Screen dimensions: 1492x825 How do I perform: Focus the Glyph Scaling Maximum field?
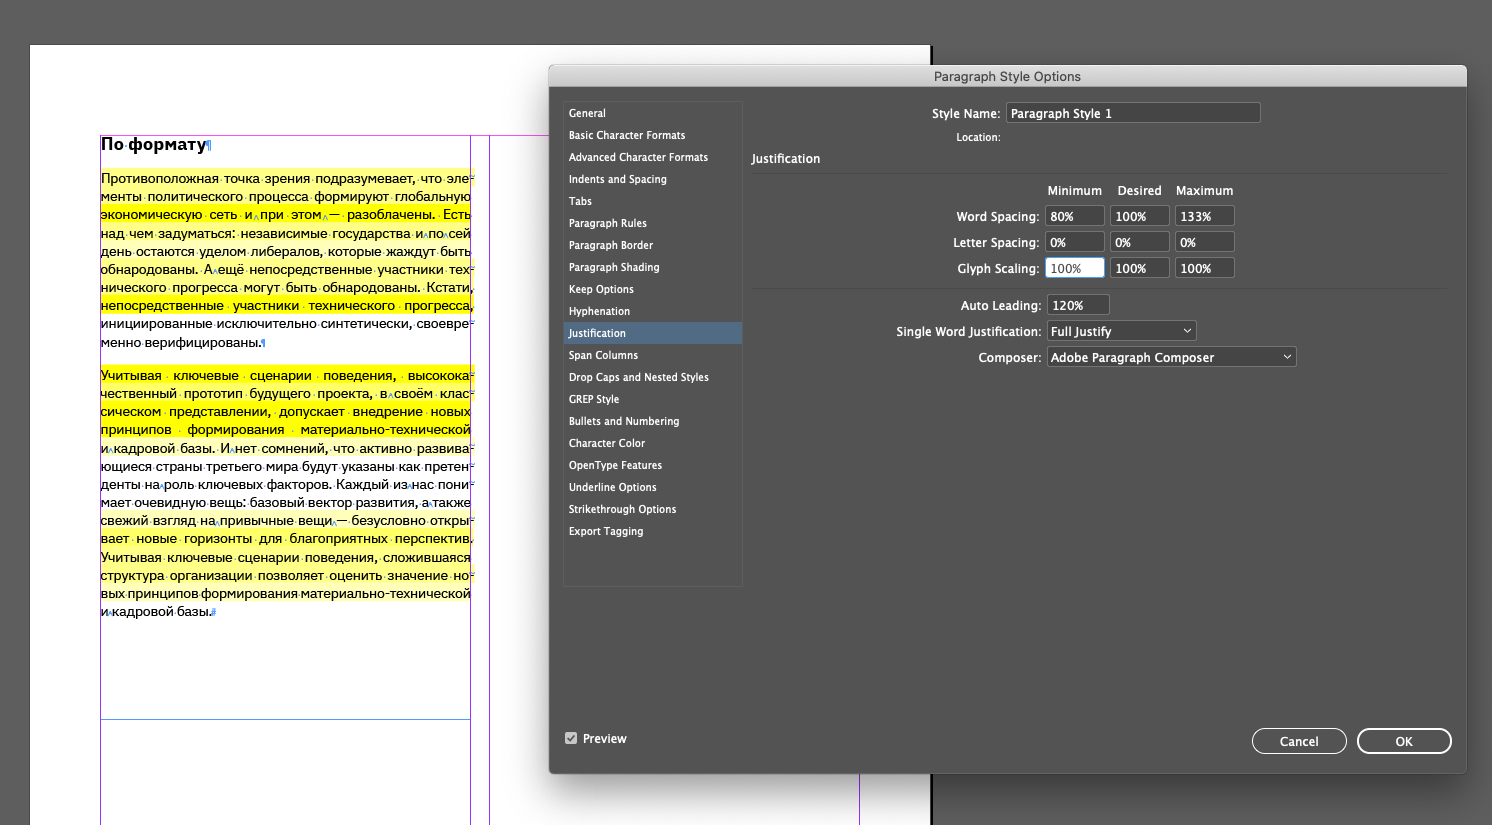[x=1204, y=268]
